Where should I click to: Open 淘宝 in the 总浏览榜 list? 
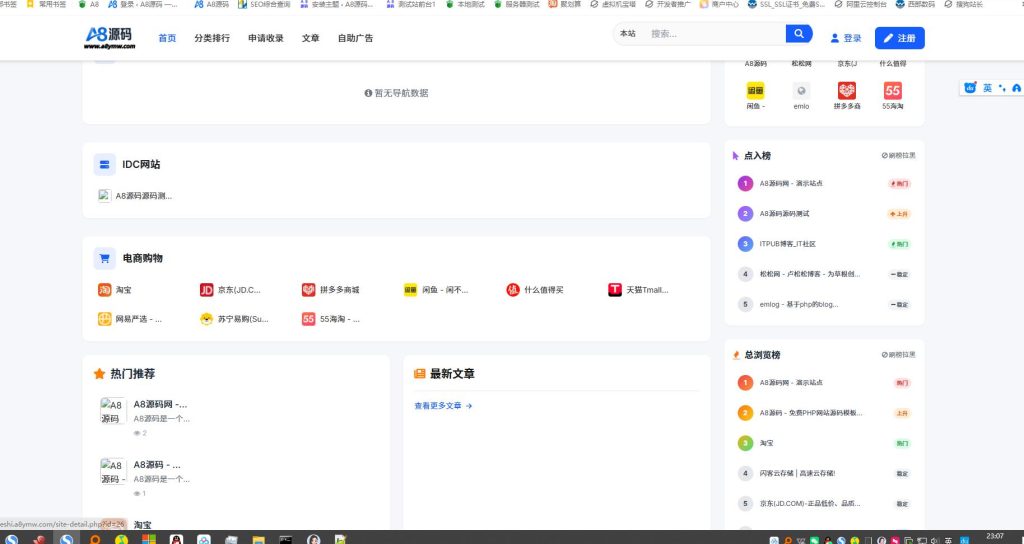pos(766,443)
